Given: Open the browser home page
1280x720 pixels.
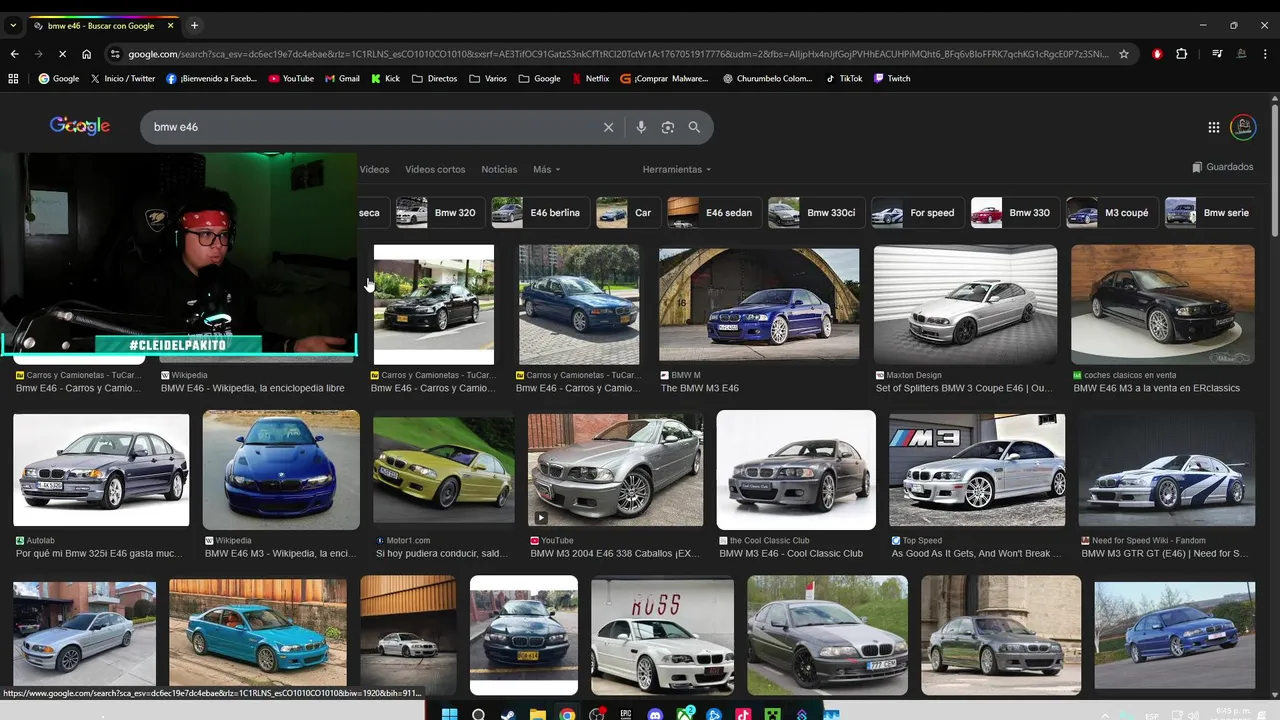Looking at the screenshot, I should [x=87, y=54].
